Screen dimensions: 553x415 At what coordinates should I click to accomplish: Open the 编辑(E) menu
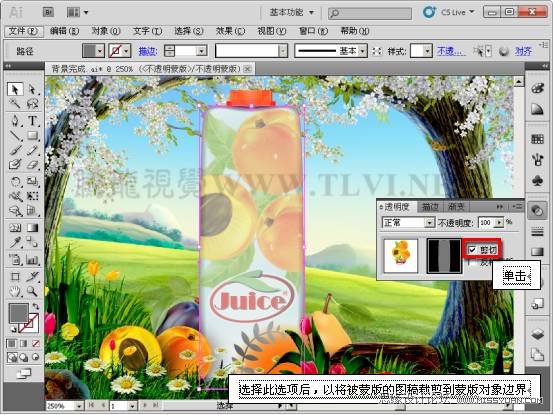(x=64, y=31)
